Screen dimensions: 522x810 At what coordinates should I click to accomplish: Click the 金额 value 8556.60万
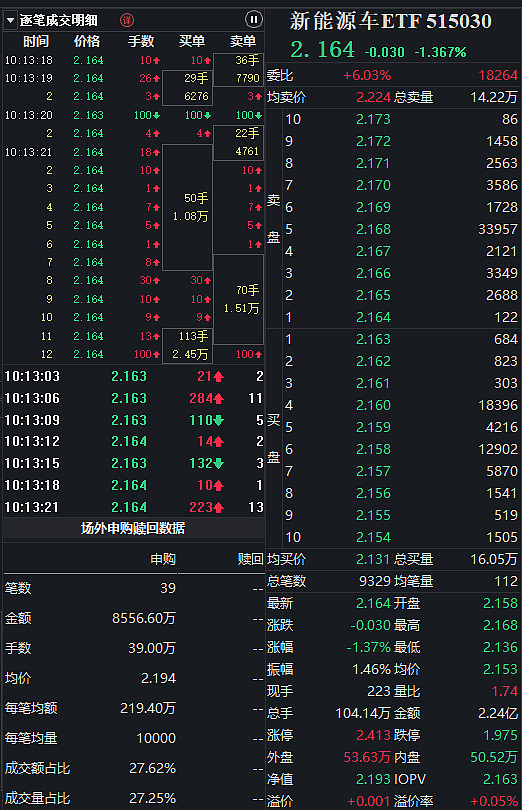coord(144,618)
